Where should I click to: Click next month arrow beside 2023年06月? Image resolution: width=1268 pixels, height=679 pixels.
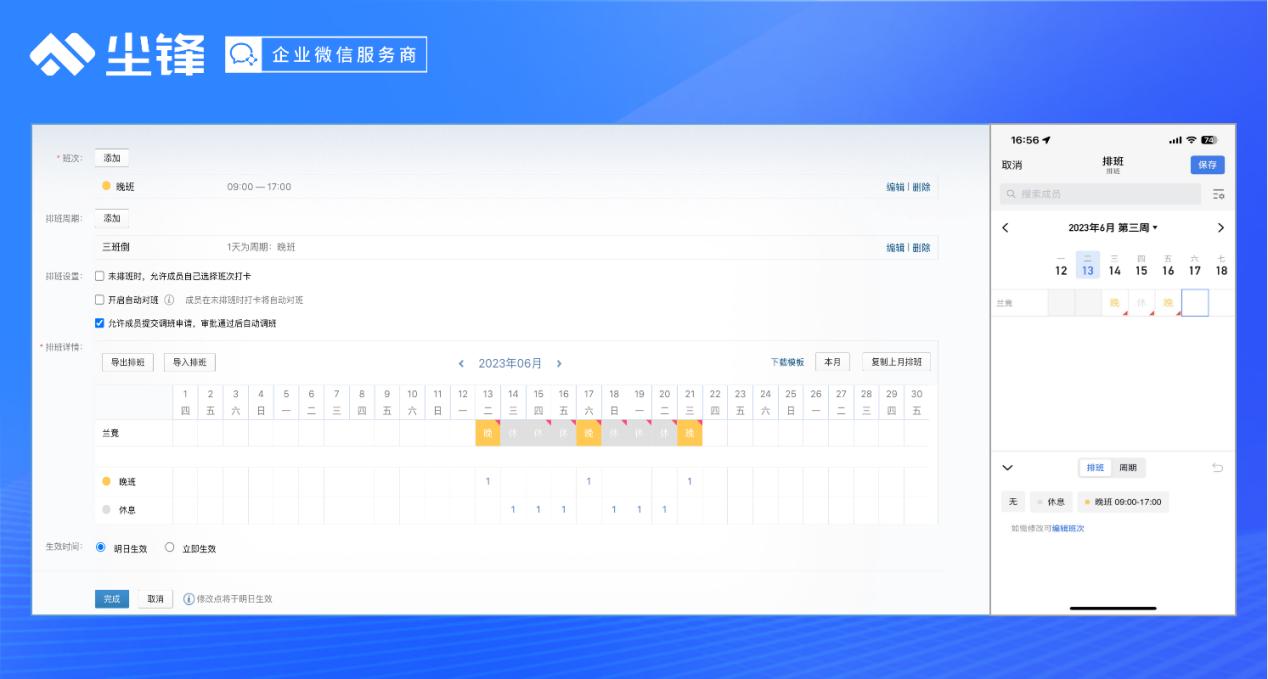(x=559, y=364)
